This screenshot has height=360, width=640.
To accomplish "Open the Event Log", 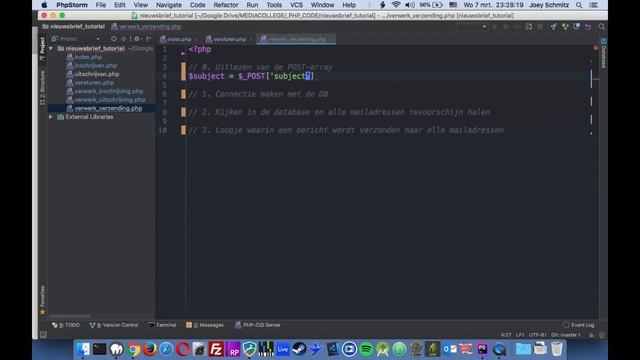I will [579, 325].
